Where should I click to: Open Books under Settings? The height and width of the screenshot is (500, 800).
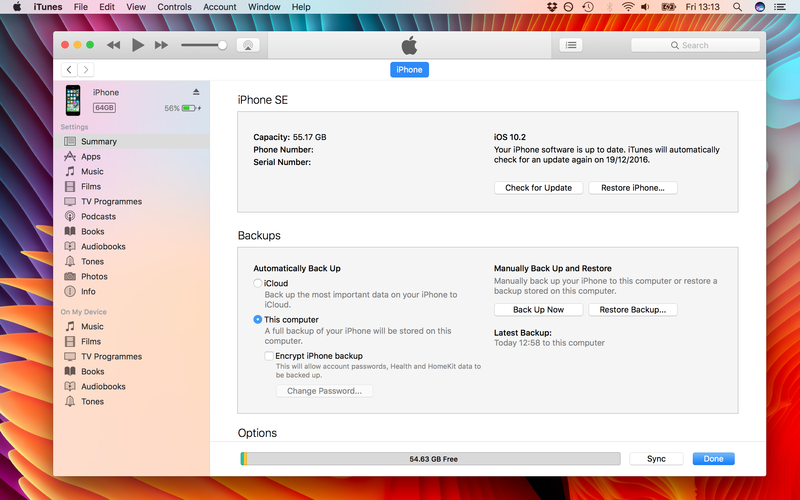point(132,231)
